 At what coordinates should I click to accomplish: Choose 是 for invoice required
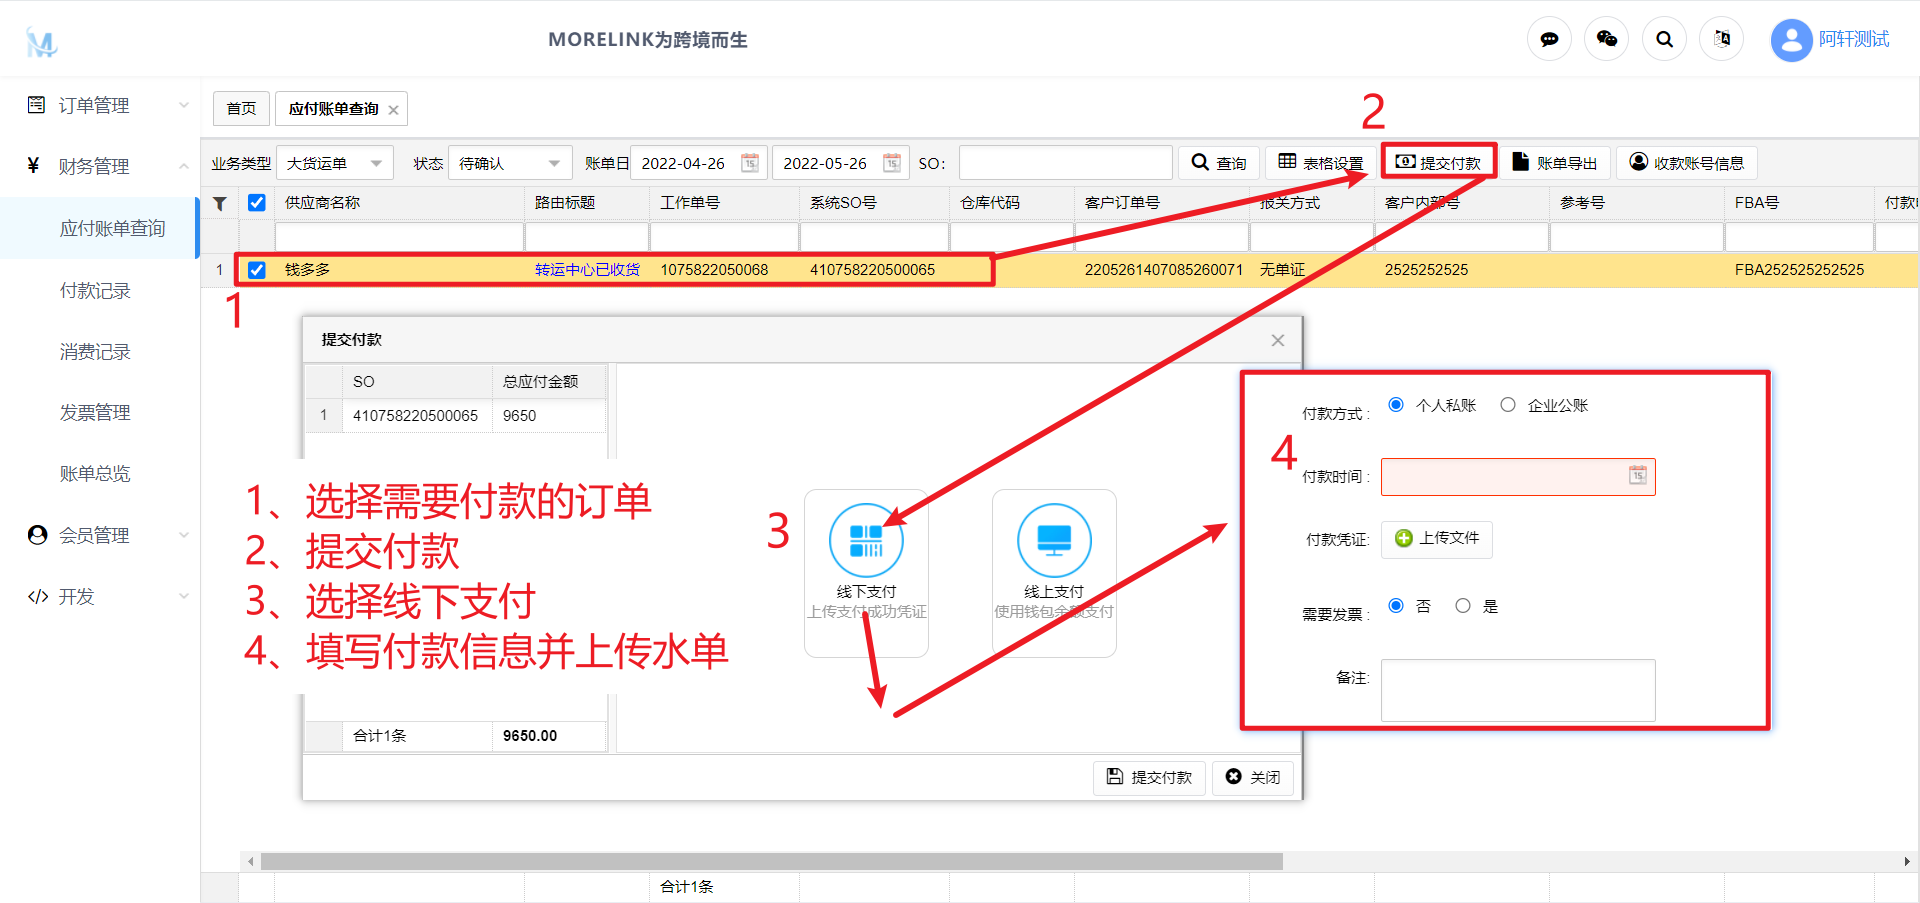click(x=1463, y=606)
